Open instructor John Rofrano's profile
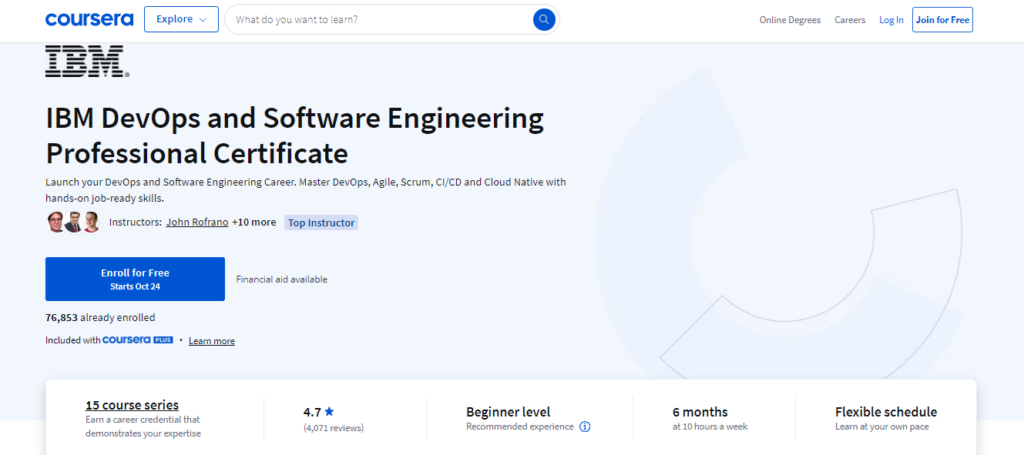 coord(197,223)
